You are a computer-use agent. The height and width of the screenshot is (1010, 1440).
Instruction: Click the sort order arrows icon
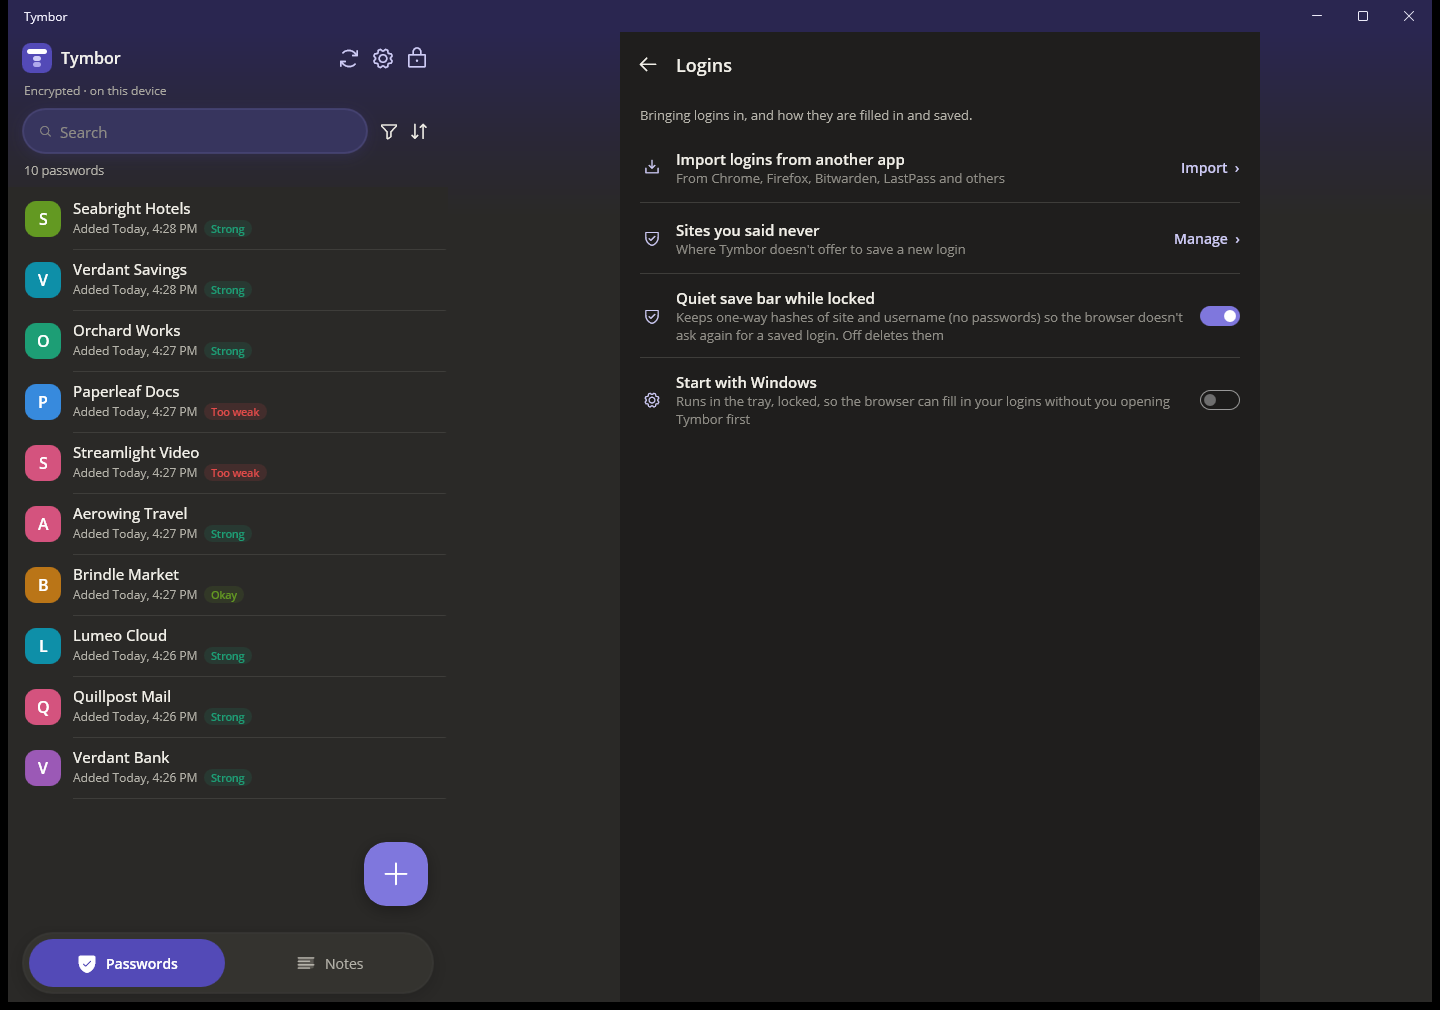tap(419, 132)
